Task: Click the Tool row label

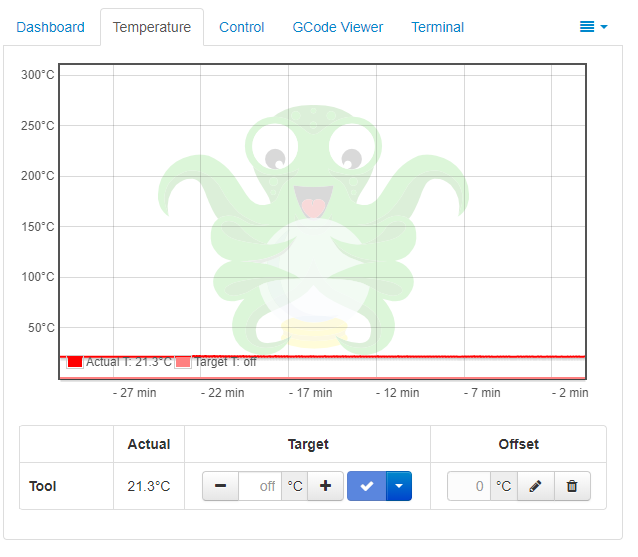Action: pyautogui.click(x=43, y=486)
